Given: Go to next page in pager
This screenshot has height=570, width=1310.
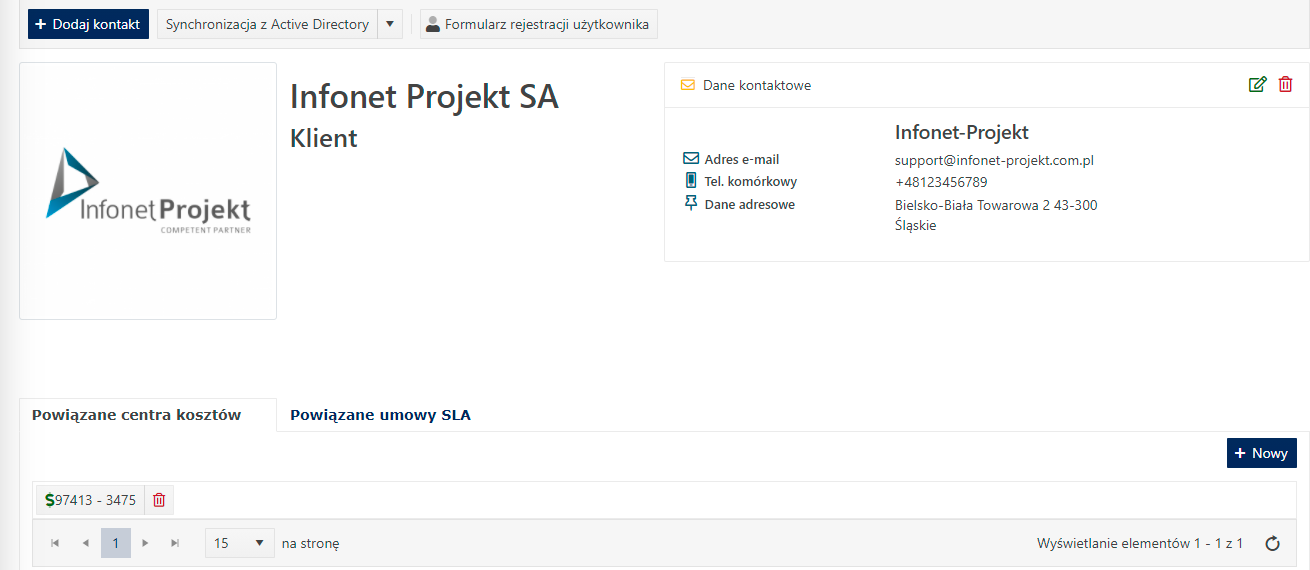Looking at the screenshot, I should tap(146, 543).
